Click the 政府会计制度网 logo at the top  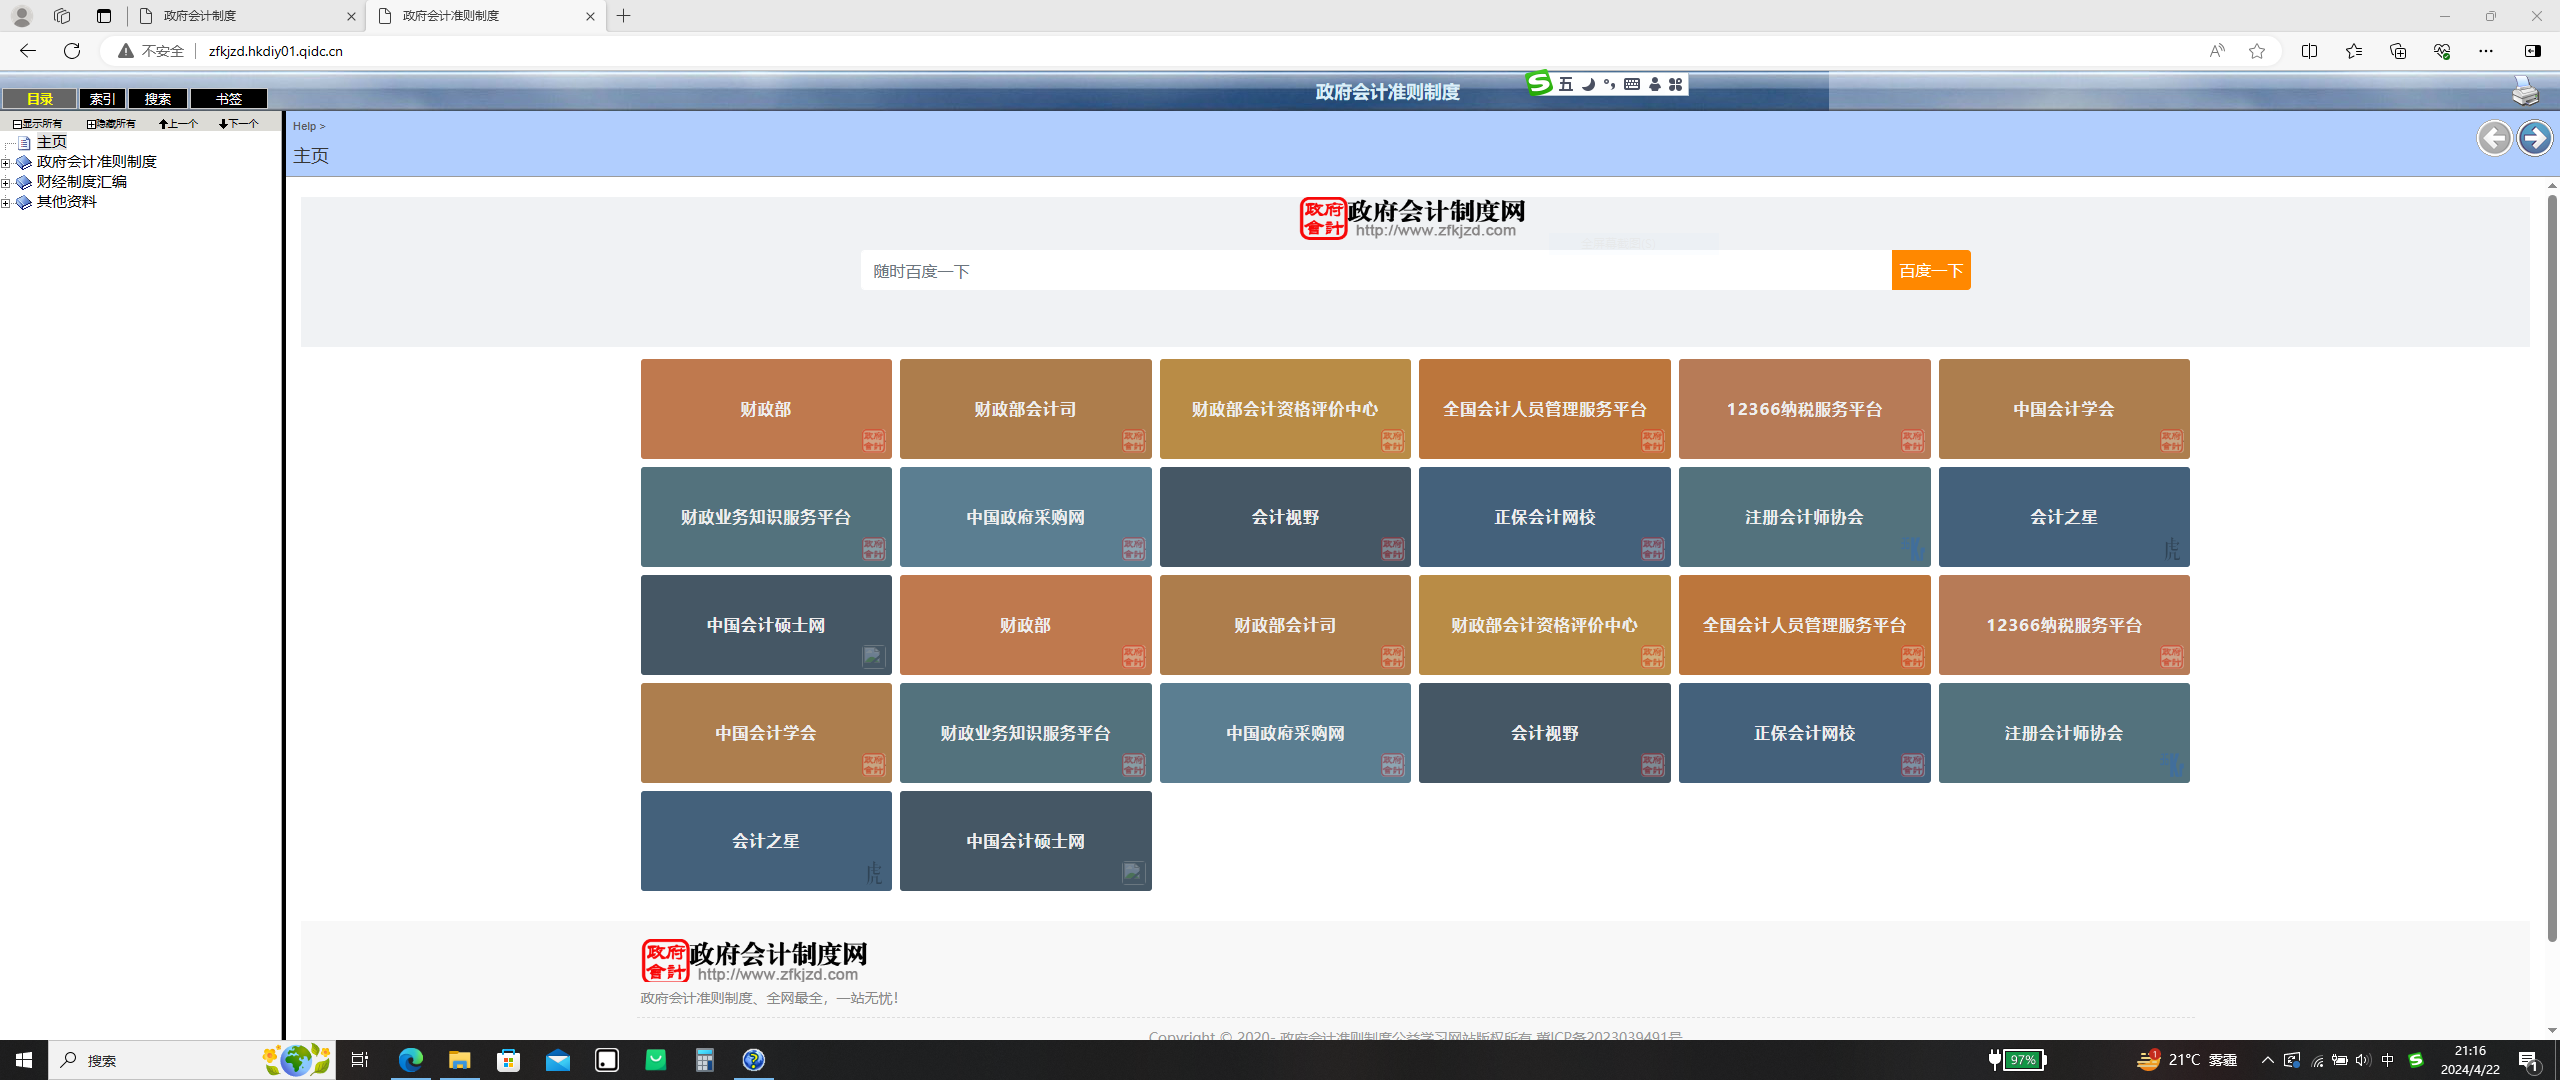point(1412,218)
